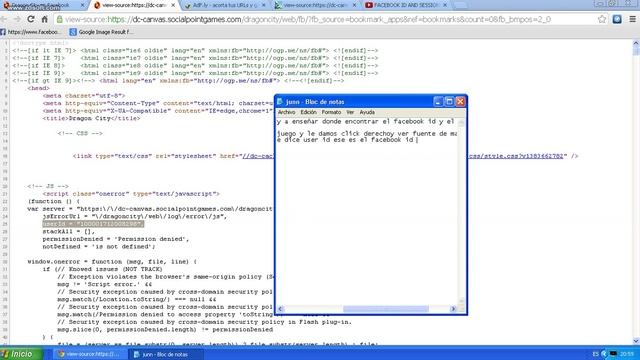Bookmark this page with the star icon
The height and width of the screenshot is (360, 640).
pos(602,19)
